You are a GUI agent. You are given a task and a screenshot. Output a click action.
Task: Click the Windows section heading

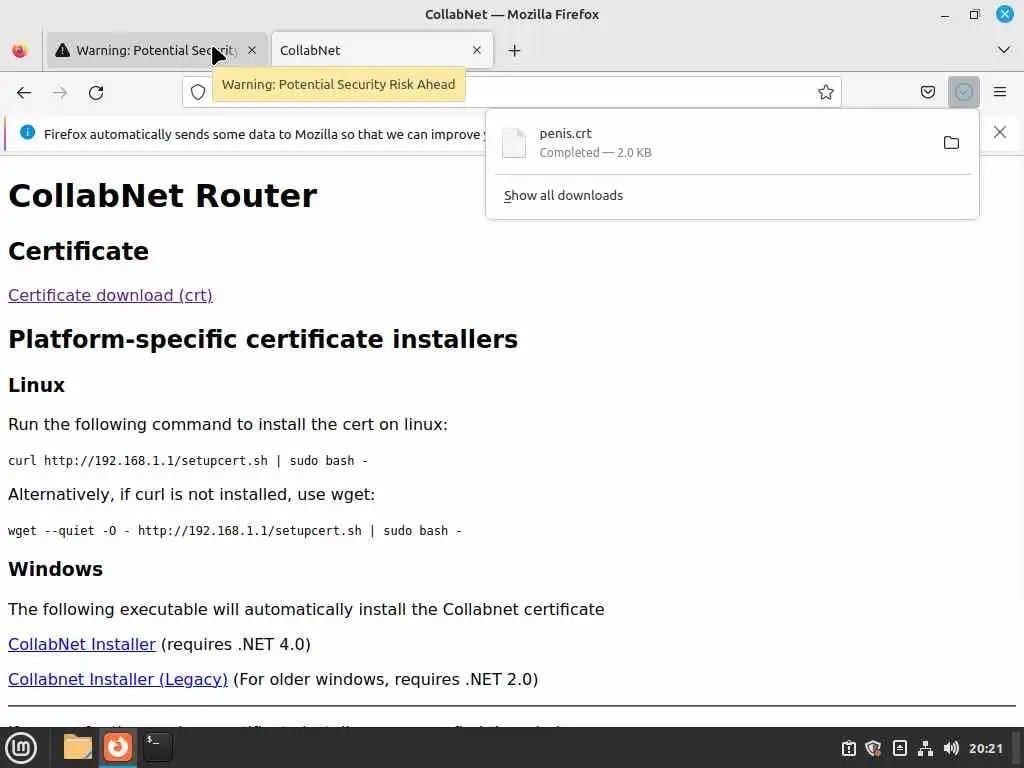click(x=56, y=569)
